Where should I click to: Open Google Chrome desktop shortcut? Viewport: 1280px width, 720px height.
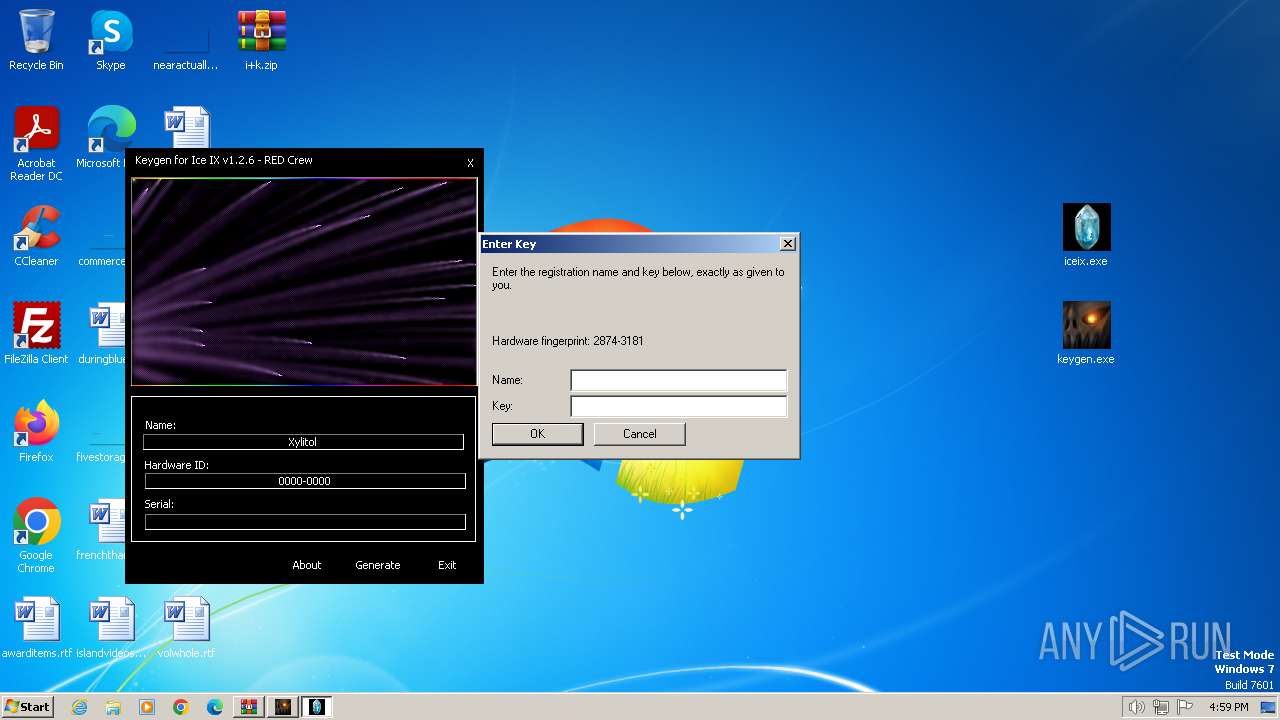point(36,536)
